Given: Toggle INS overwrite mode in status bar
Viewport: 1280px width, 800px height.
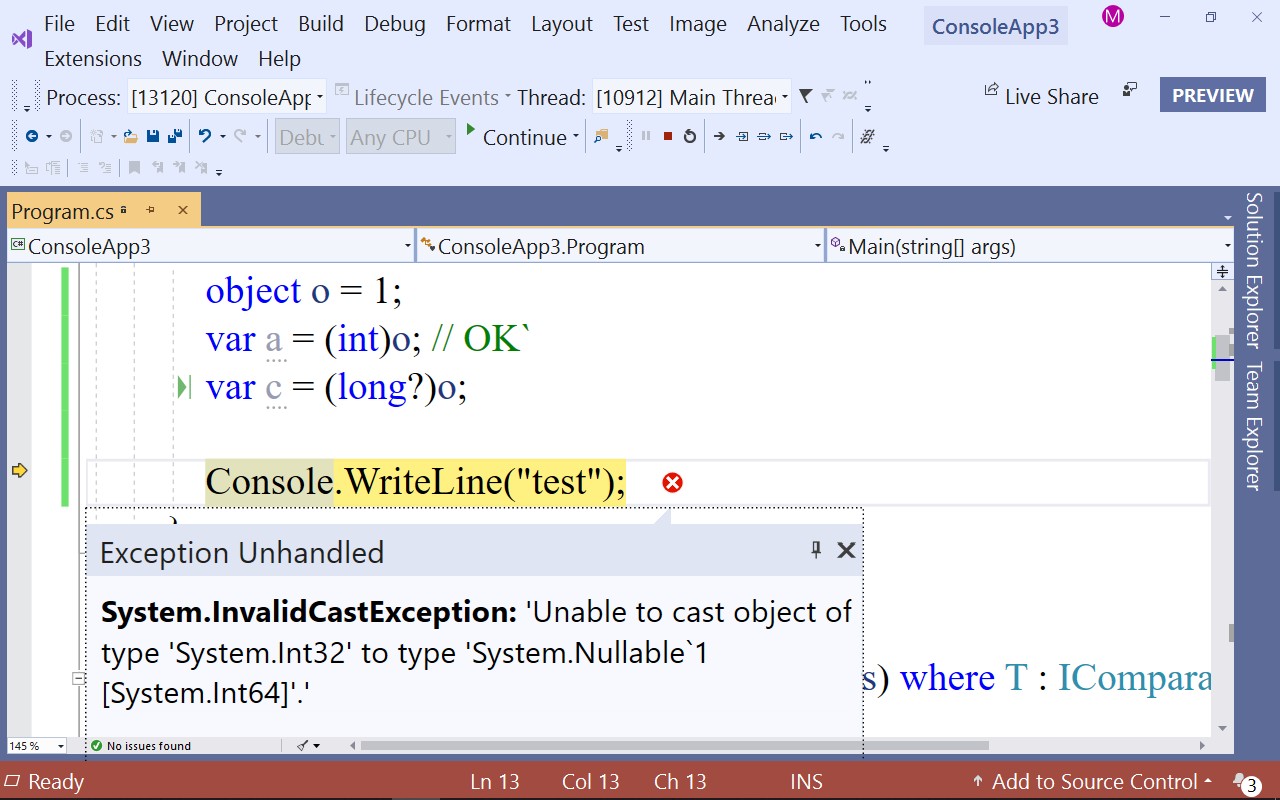Looking at the screenshot, I should 806,781.
